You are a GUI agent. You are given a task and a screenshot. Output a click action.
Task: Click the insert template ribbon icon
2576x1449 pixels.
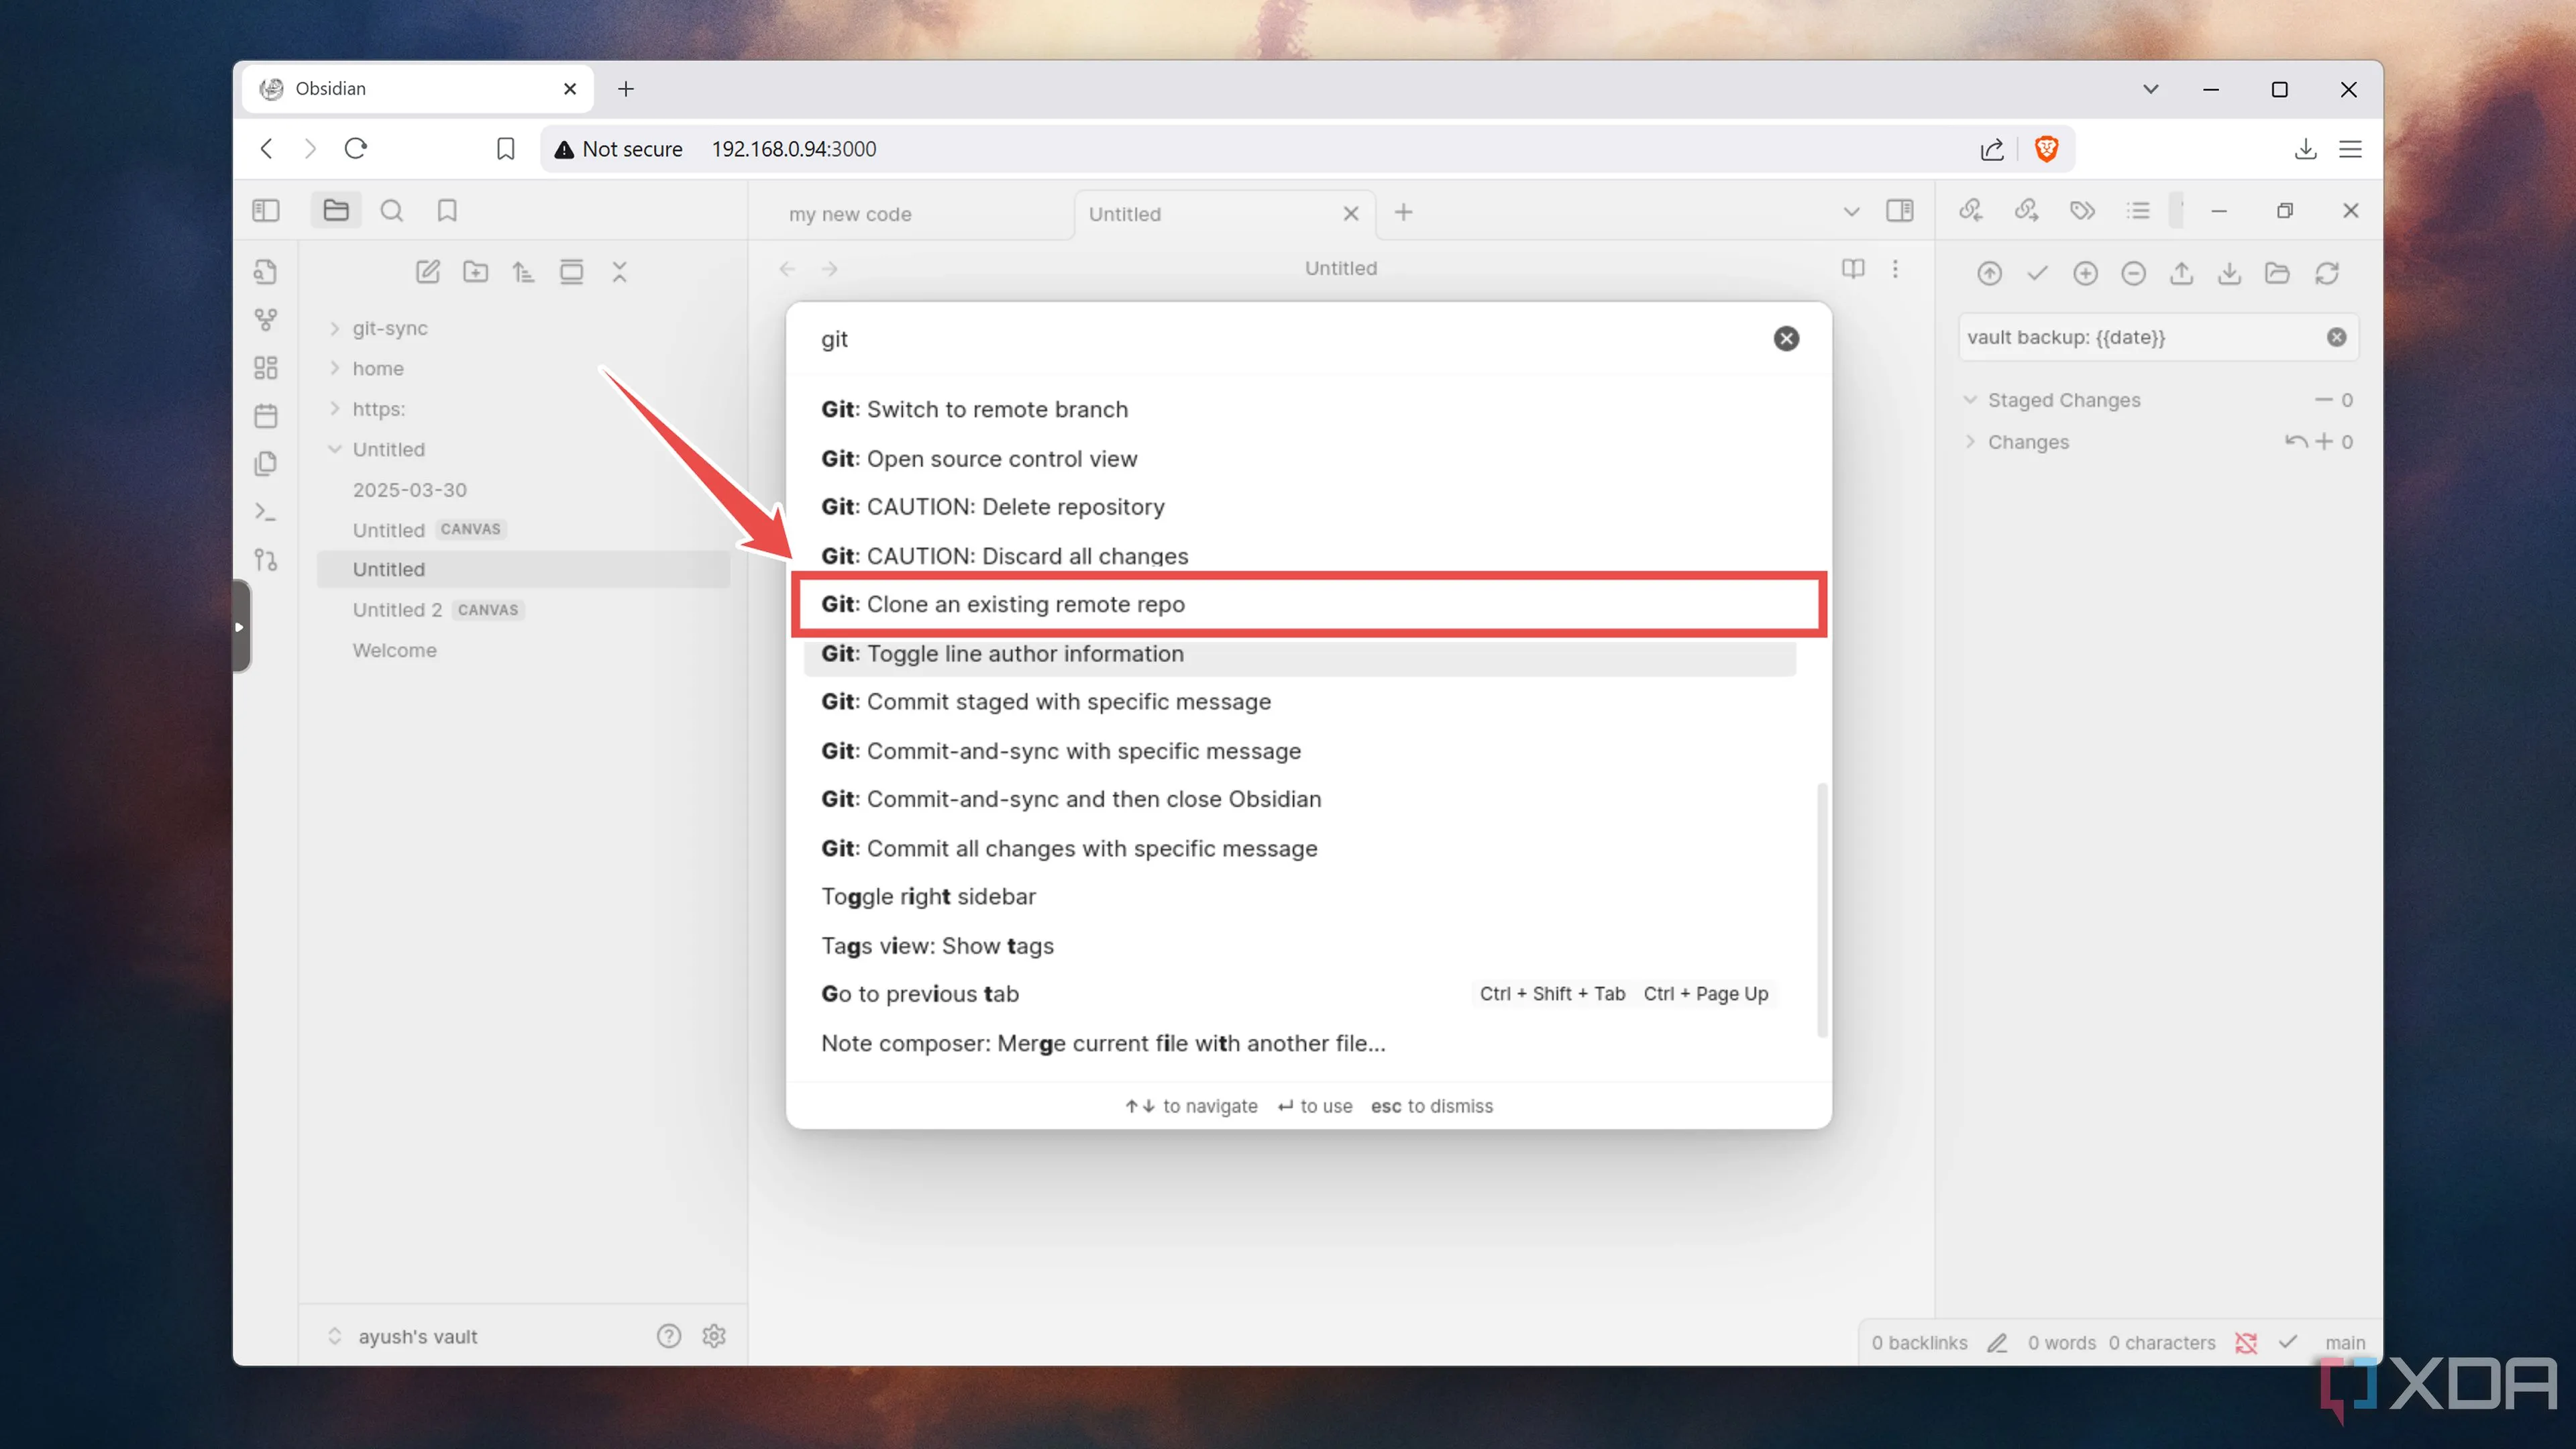(265, 464)
